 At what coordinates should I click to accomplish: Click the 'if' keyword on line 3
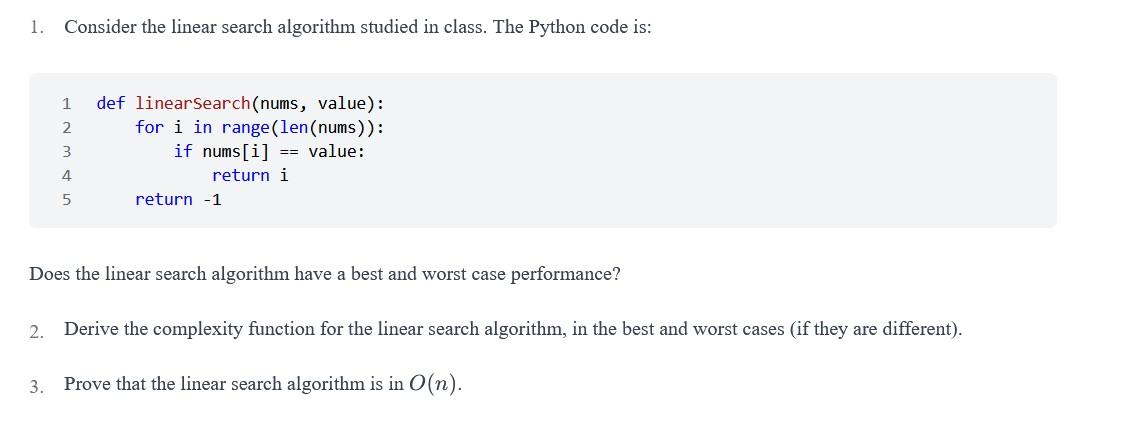(183, 152)
